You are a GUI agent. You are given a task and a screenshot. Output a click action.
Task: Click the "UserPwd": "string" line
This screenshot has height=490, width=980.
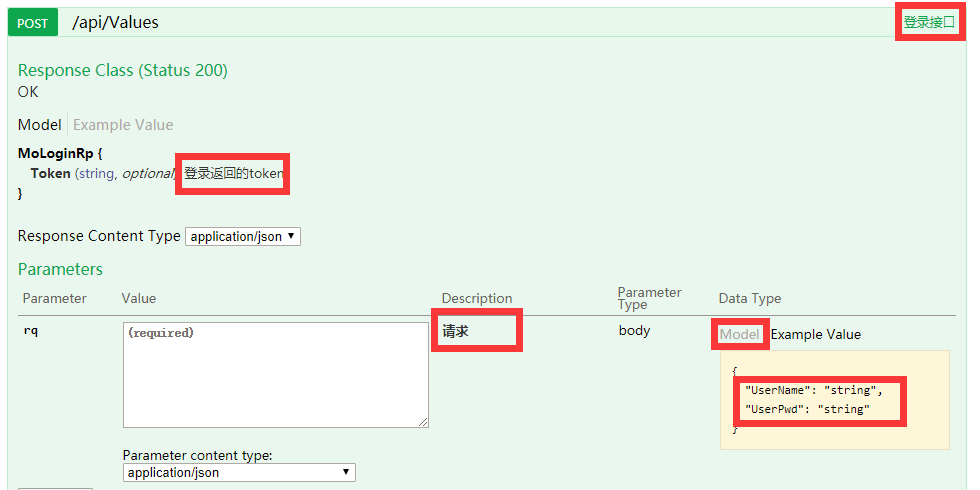click(x=808, y=410)
